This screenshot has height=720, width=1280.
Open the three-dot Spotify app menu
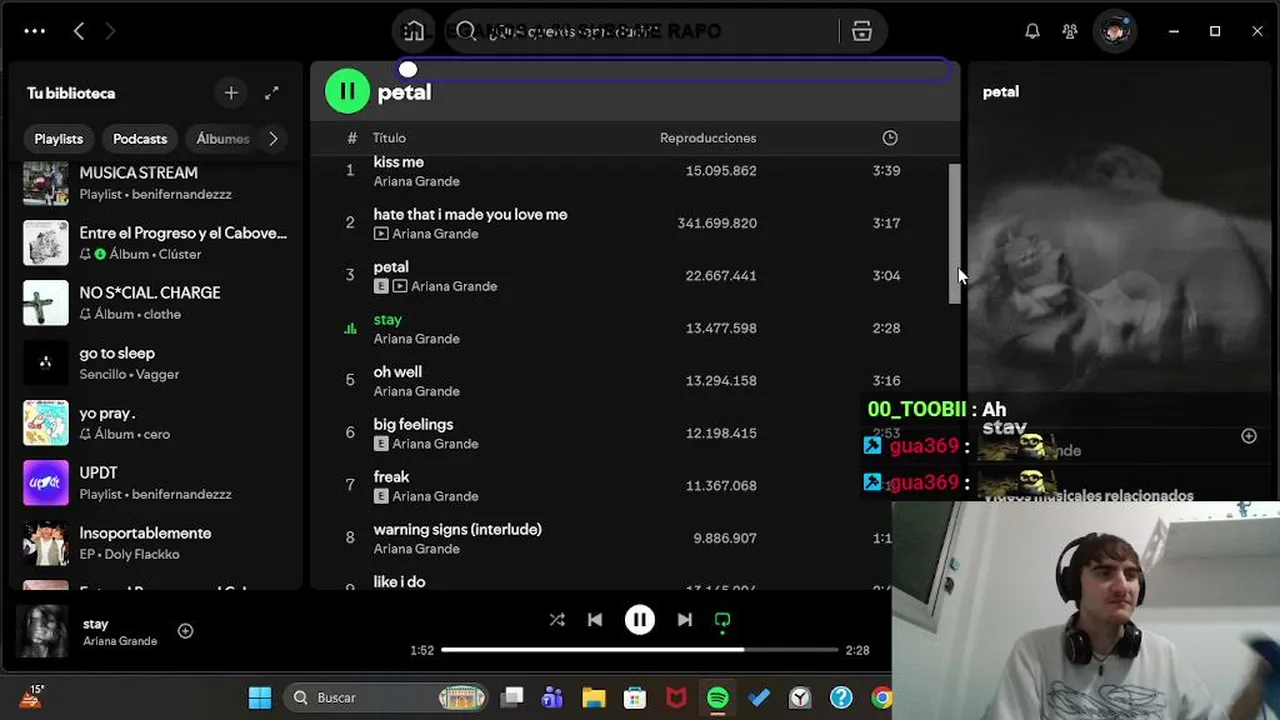[35, 31]
